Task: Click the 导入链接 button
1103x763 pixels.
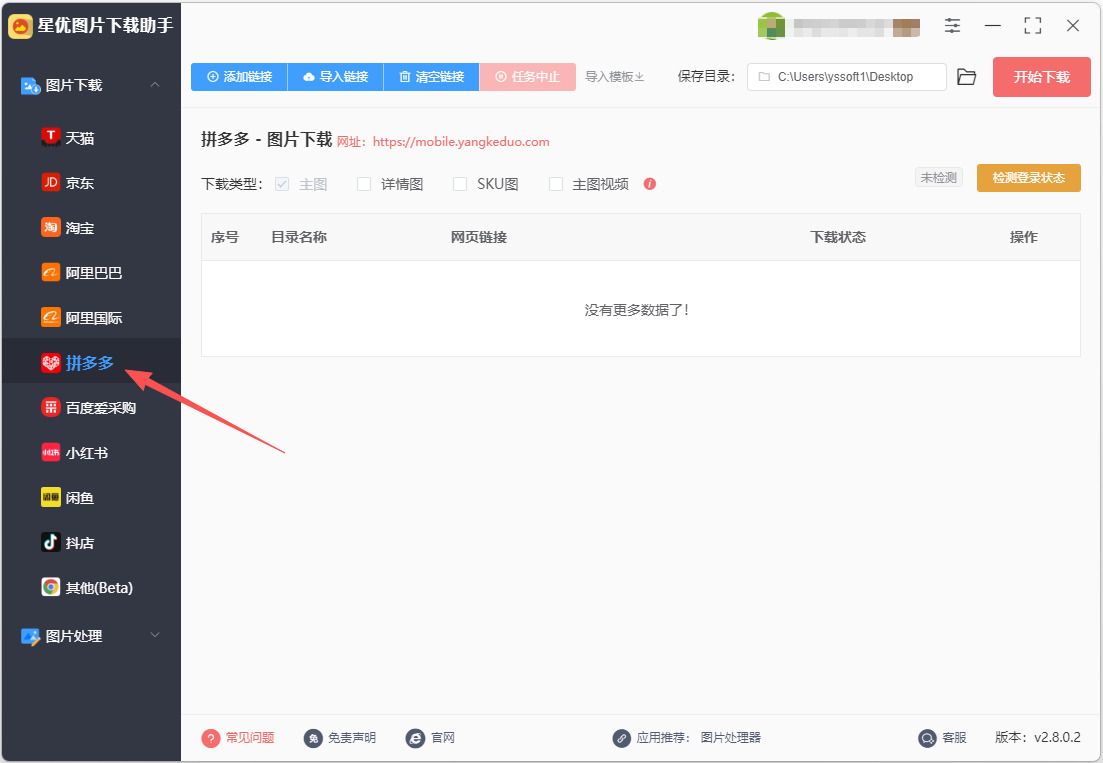Action: click(x=336, y=77)
